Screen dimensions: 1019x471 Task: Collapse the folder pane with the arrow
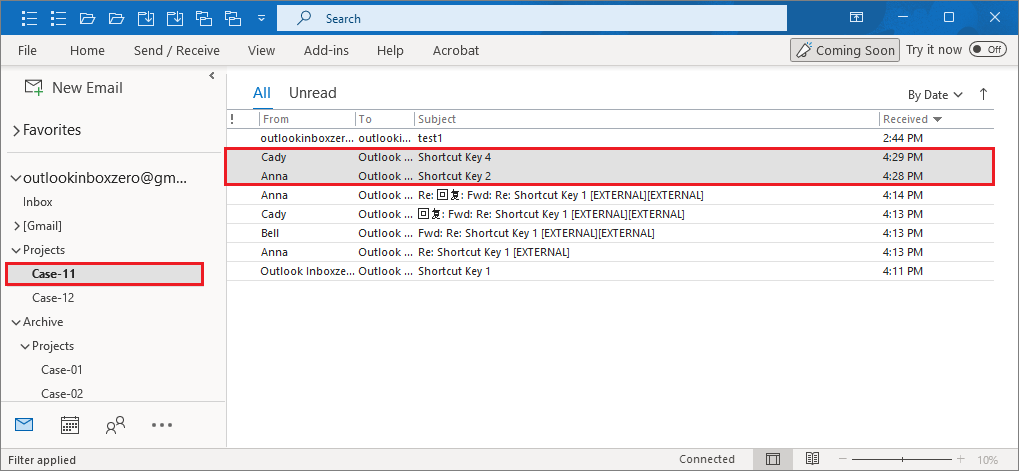(x=212, y=76)
